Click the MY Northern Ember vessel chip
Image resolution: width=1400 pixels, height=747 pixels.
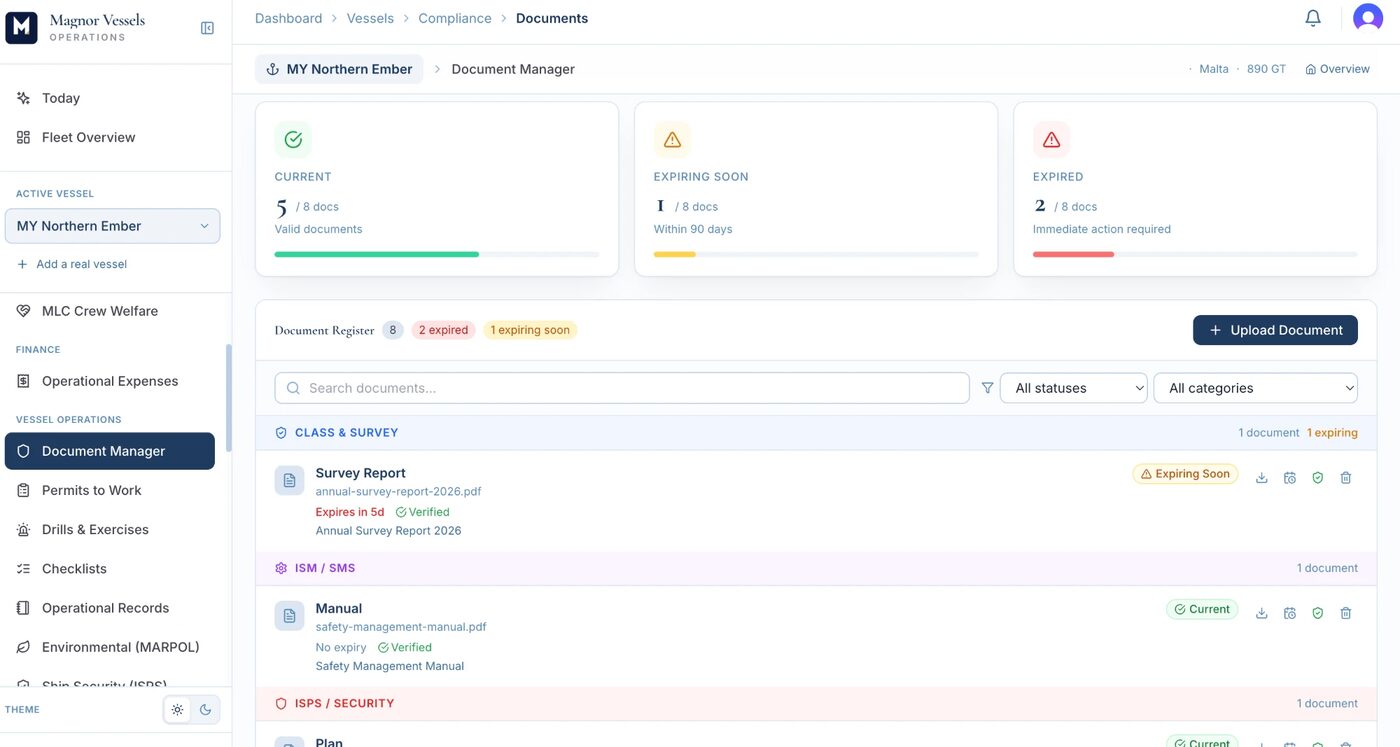pos(339,69)
